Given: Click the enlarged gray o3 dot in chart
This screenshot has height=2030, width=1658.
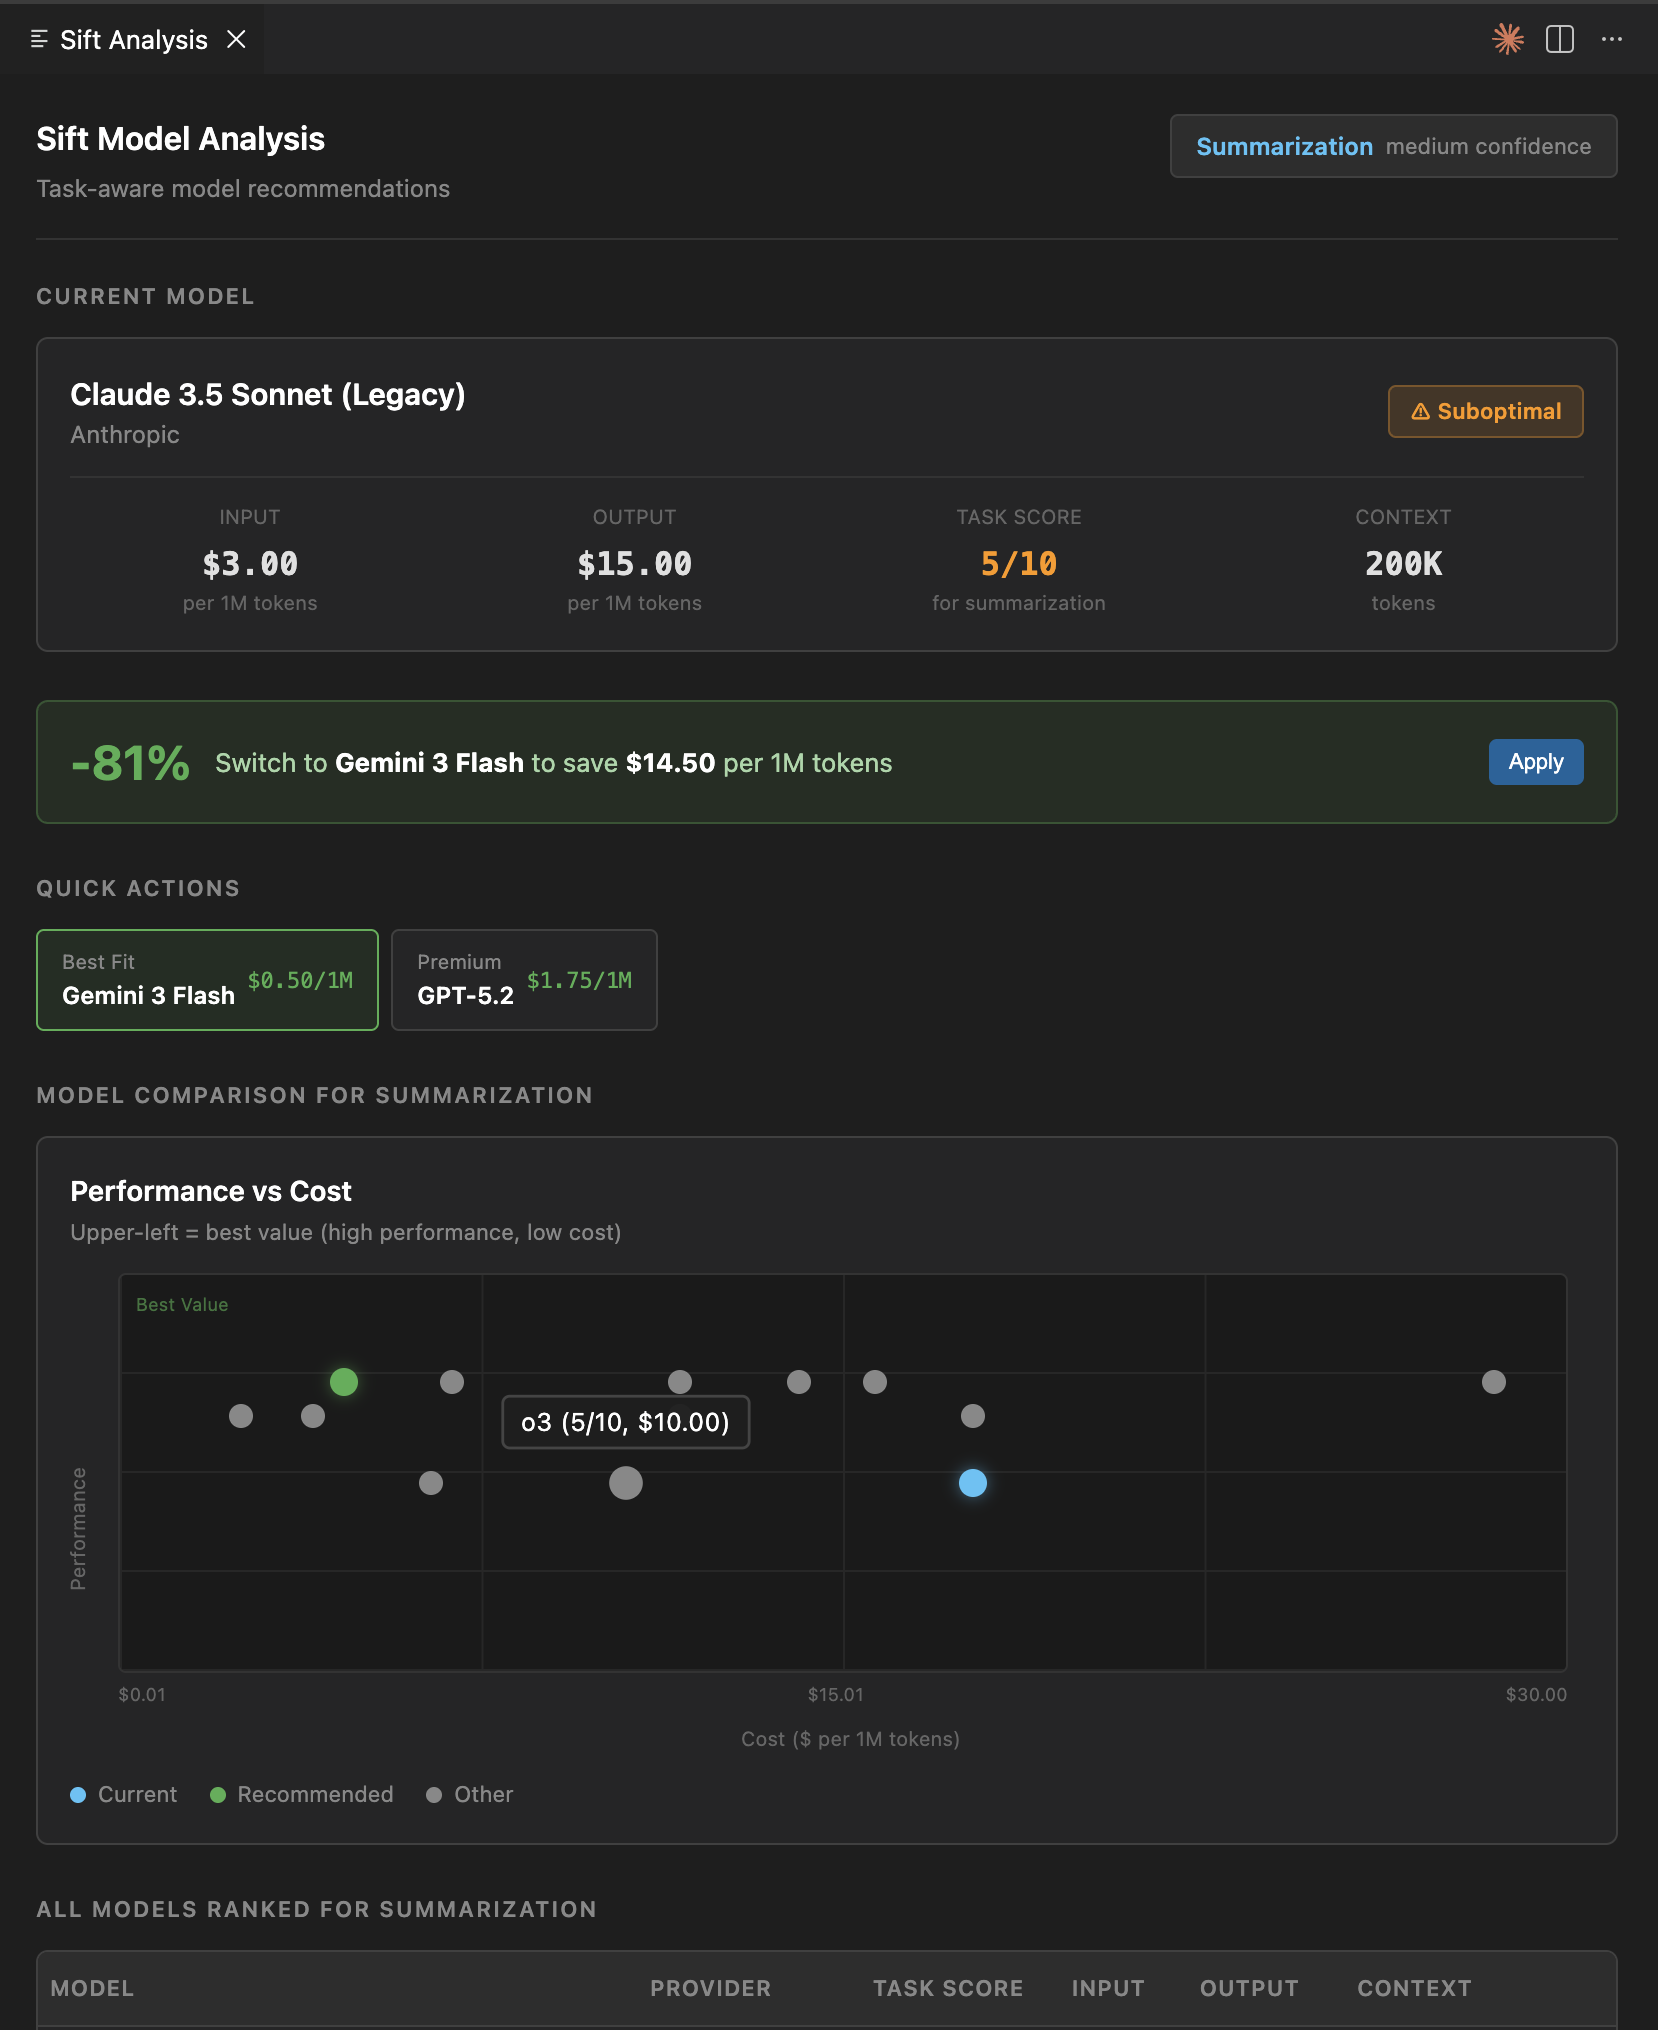Looking at the screenshot, I should 626,1483.
